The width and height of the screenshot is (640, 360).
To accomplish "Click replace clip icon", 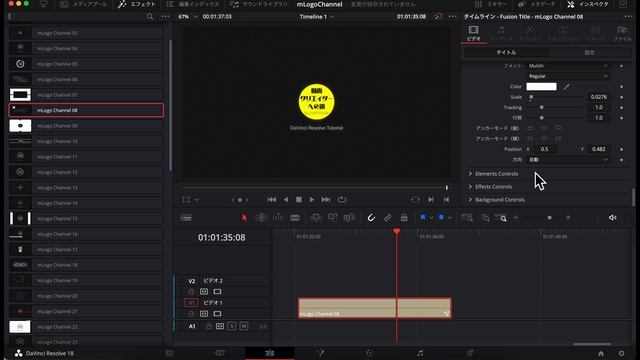I will click(349, 218).
